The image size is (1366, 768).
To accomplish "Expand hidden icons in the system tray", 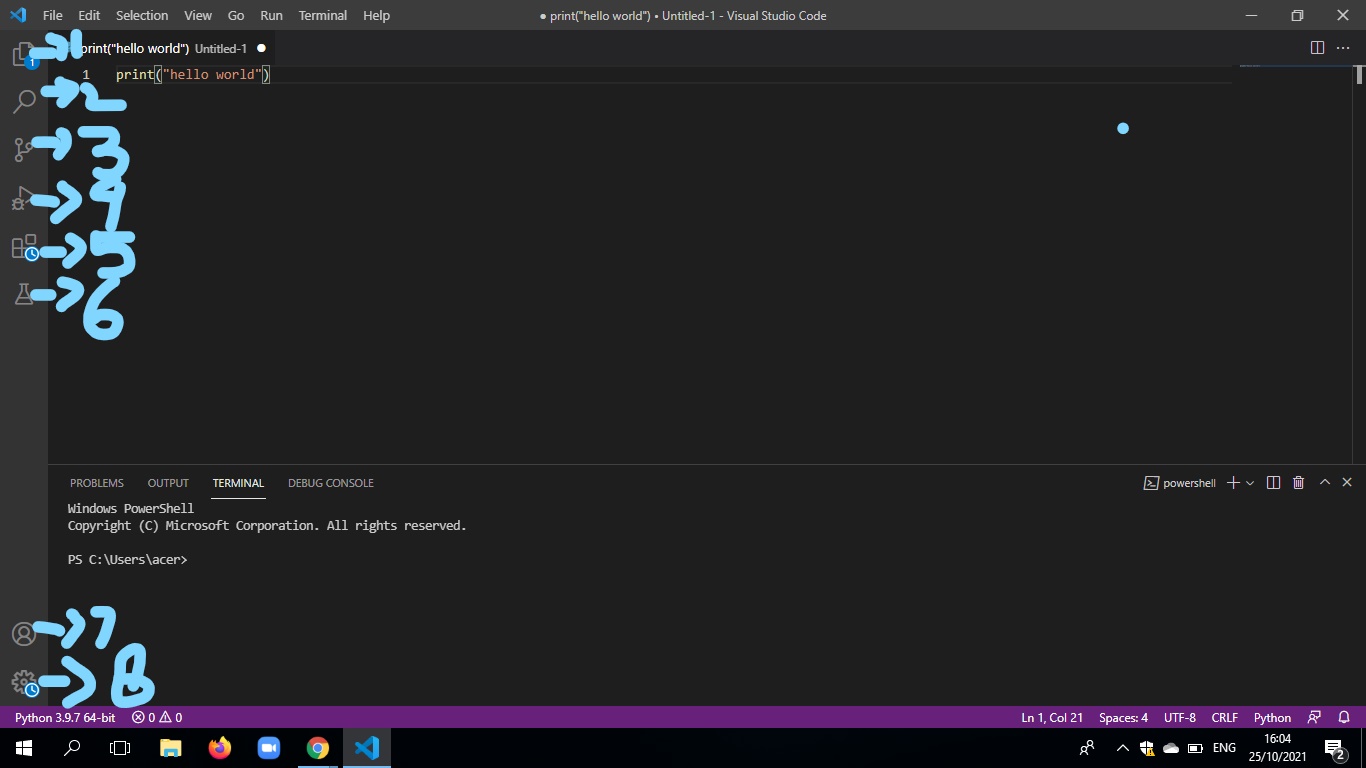I will [1122, 747].
